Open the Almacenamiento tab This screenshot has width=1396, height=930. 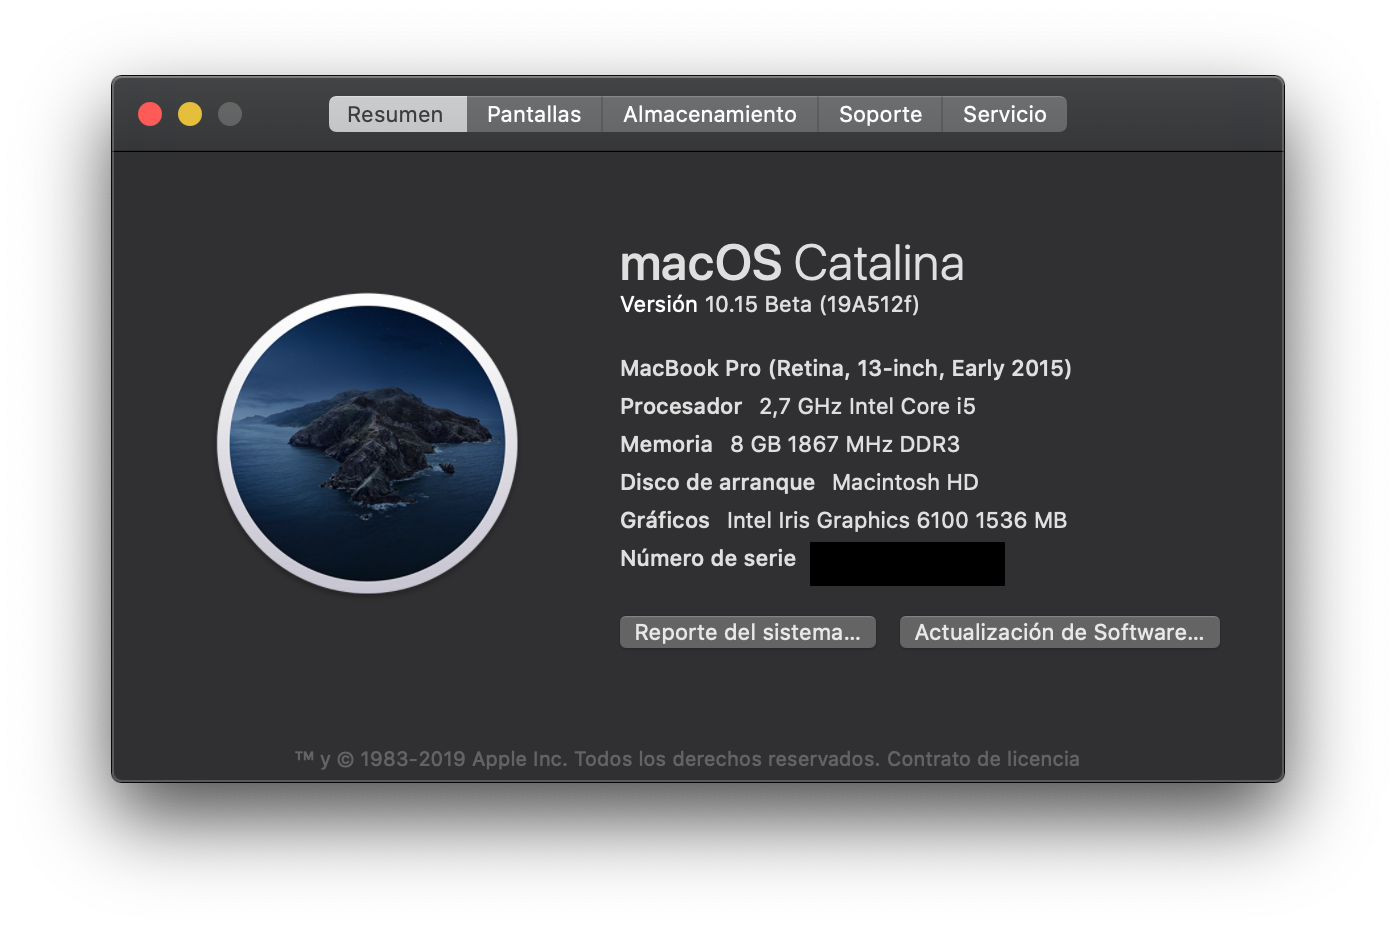point(709,114)
